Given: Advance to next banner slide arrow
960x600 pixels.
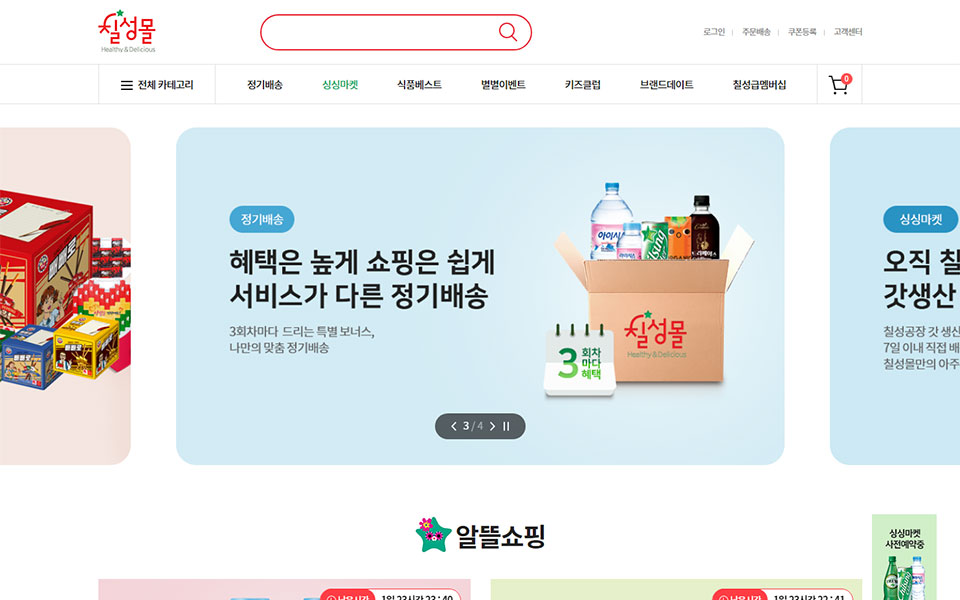Looking at the screenshot, I should (492, 426).
